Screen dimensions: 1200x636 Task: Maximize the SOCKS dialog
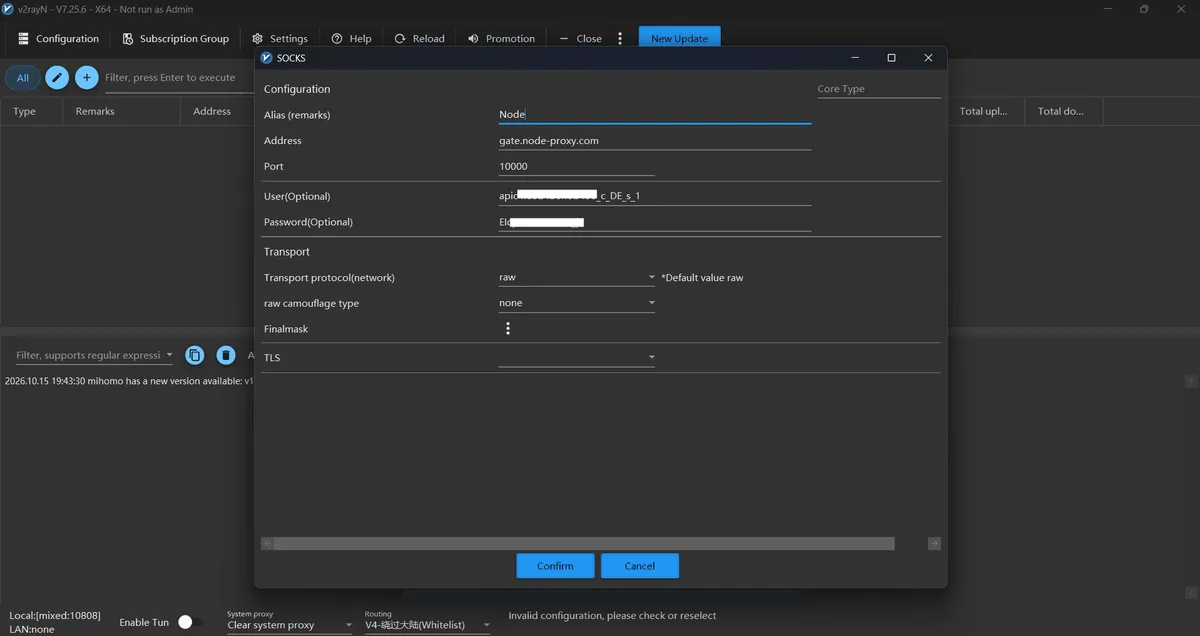891,58
